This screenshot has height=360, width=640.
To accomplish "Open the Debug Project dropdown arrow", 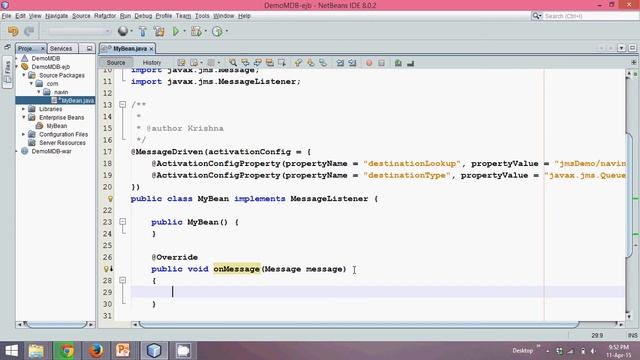I will tap(205, 31).
